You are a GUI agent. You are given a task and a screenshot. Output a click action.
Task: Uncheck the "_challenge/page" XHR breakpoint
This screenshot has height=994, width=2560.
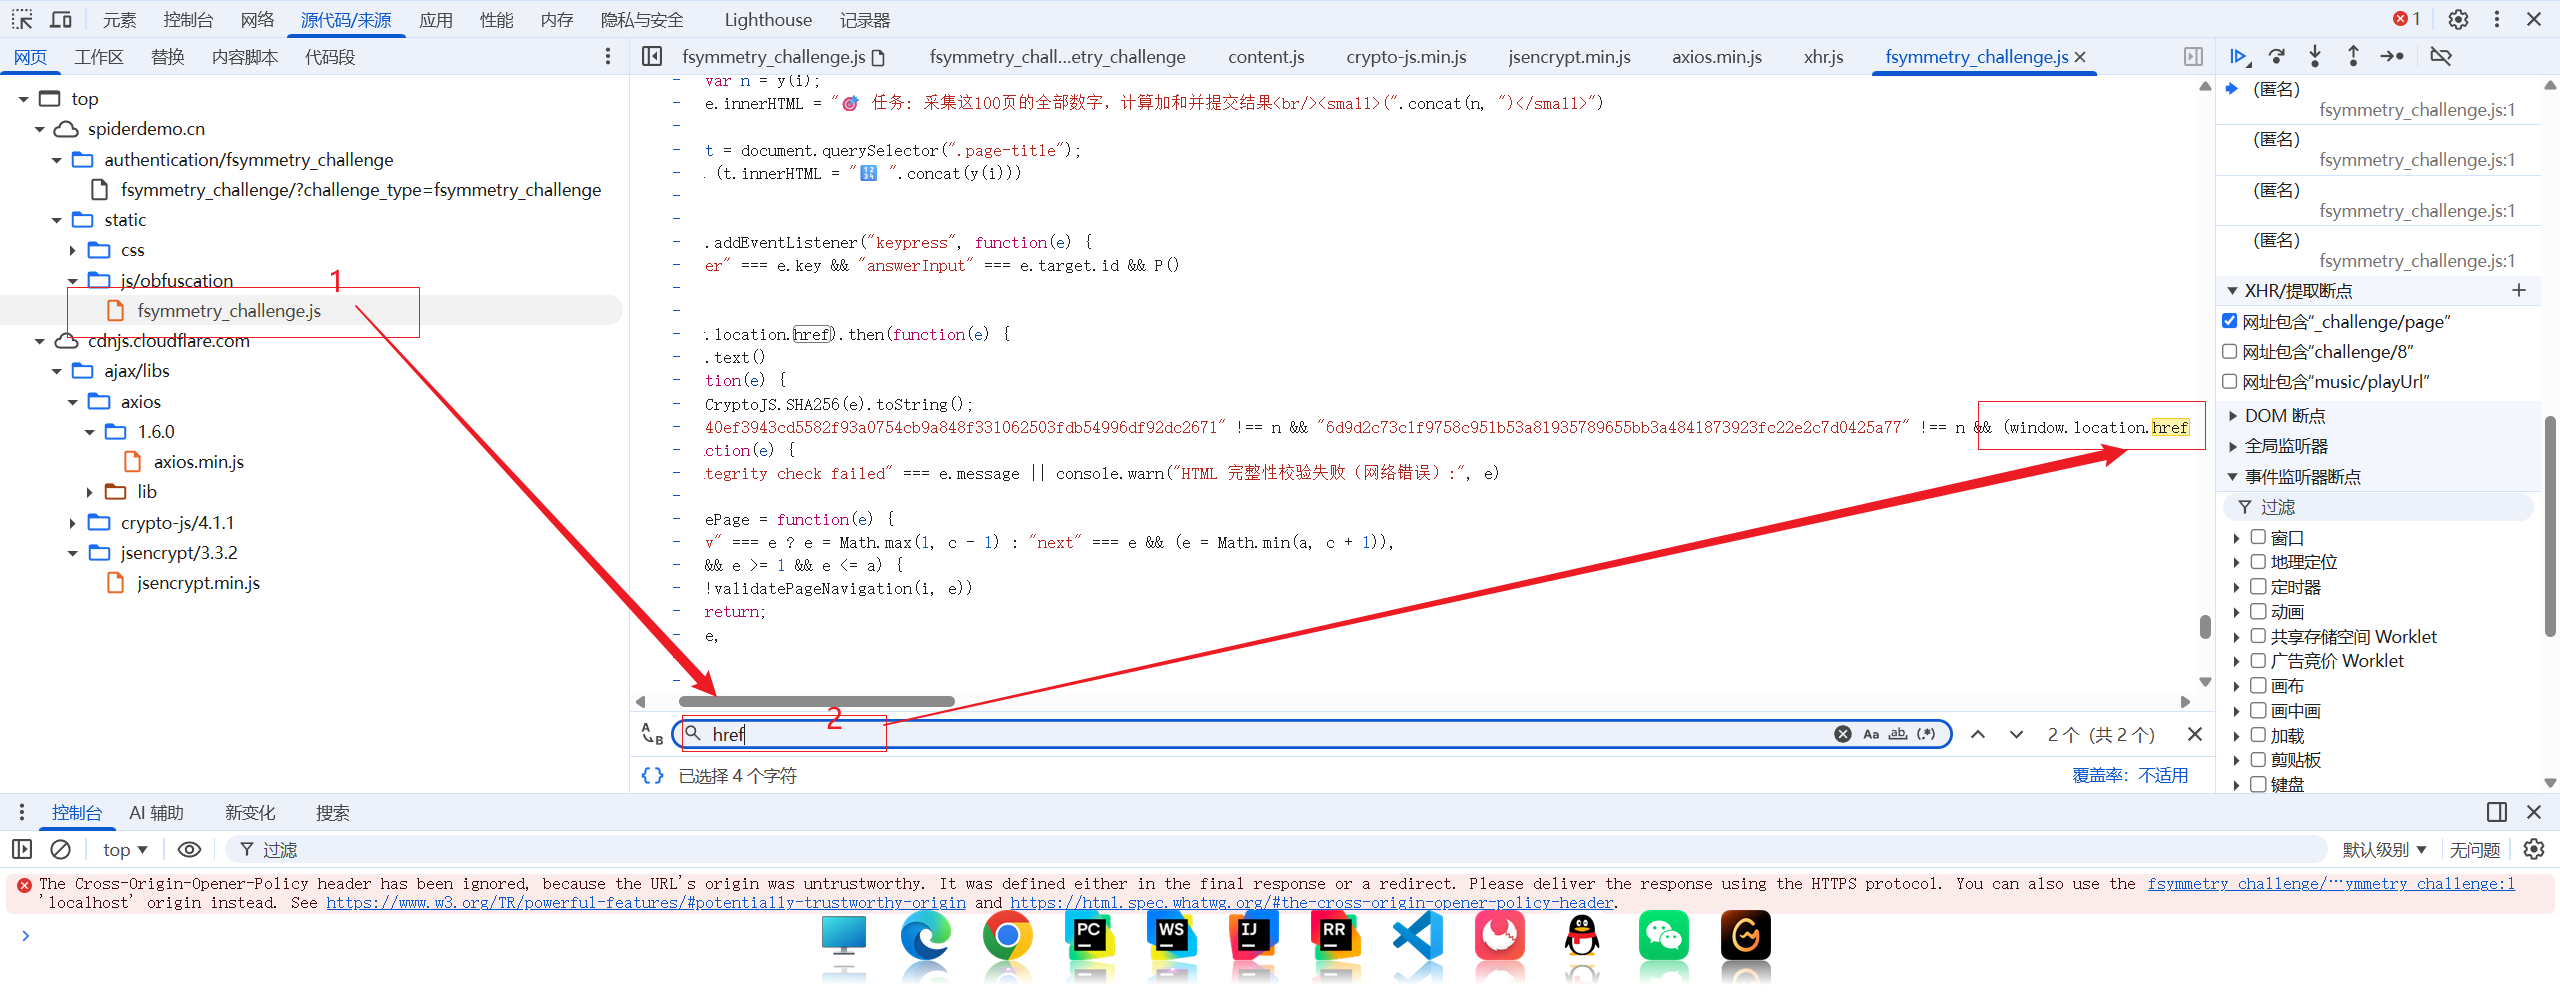tap(2229, 321)
